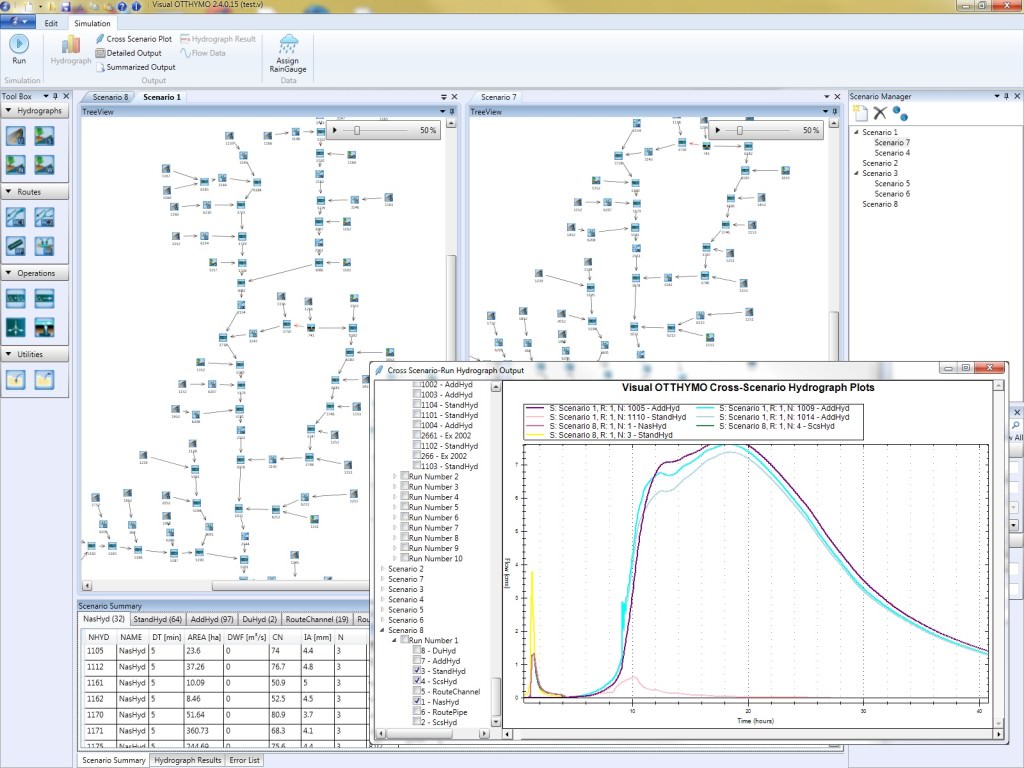Expand Run Number 5 in output tree
The width and height of the screenshot is (1024, 768).
[395, 507]
